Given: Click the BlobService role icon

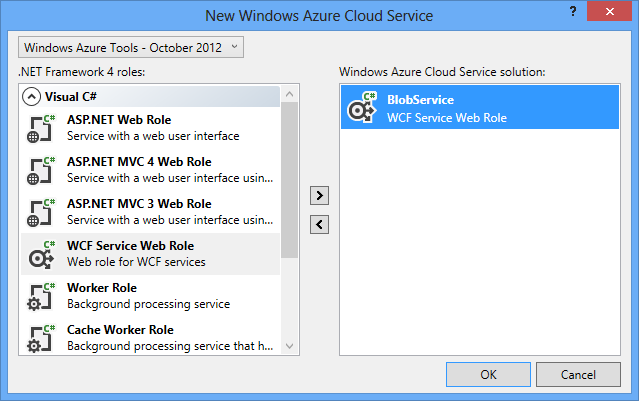Looking at the screenshot, I should pyautogui.click(x=362, y=109).
